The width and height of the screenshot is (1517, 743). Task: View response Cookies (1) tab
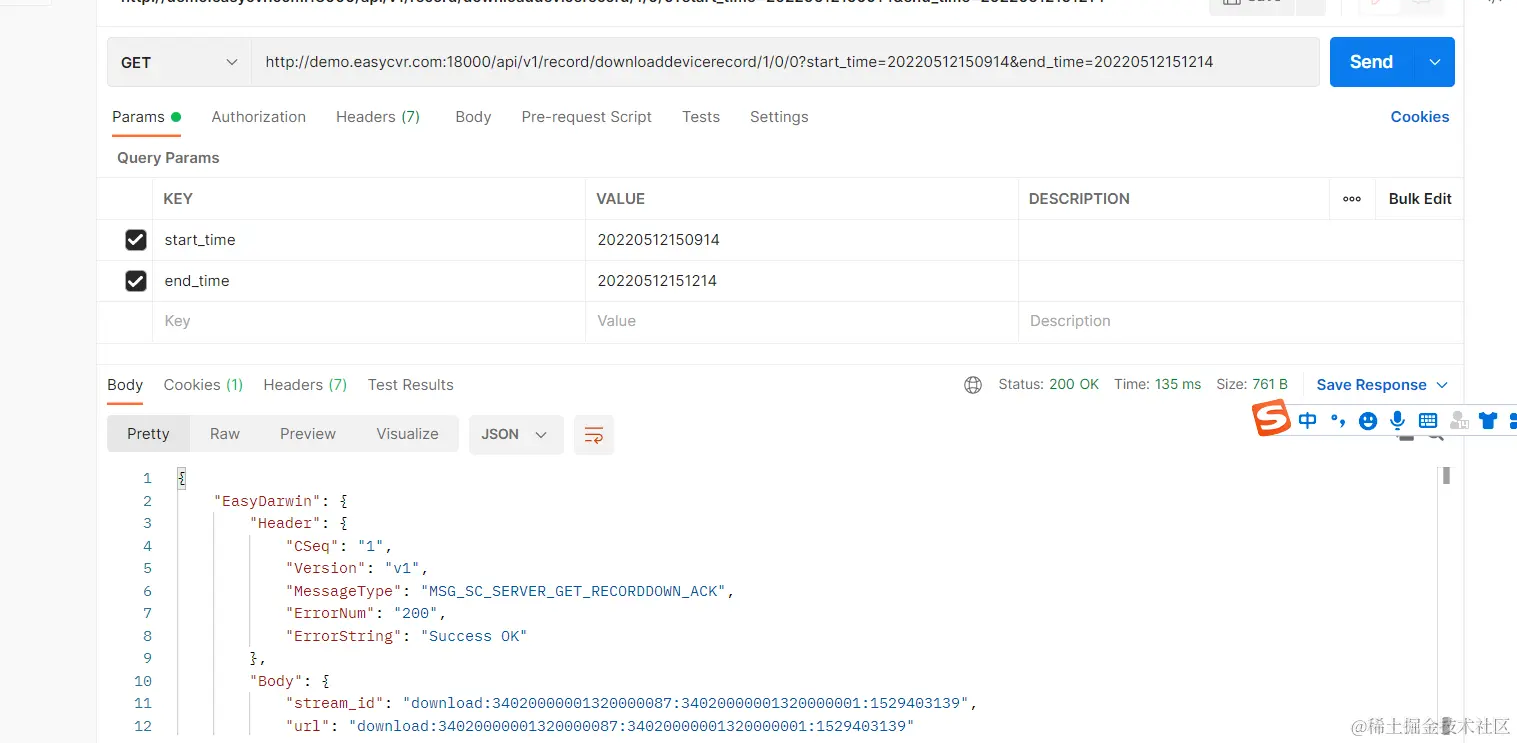tap(203, 385)
